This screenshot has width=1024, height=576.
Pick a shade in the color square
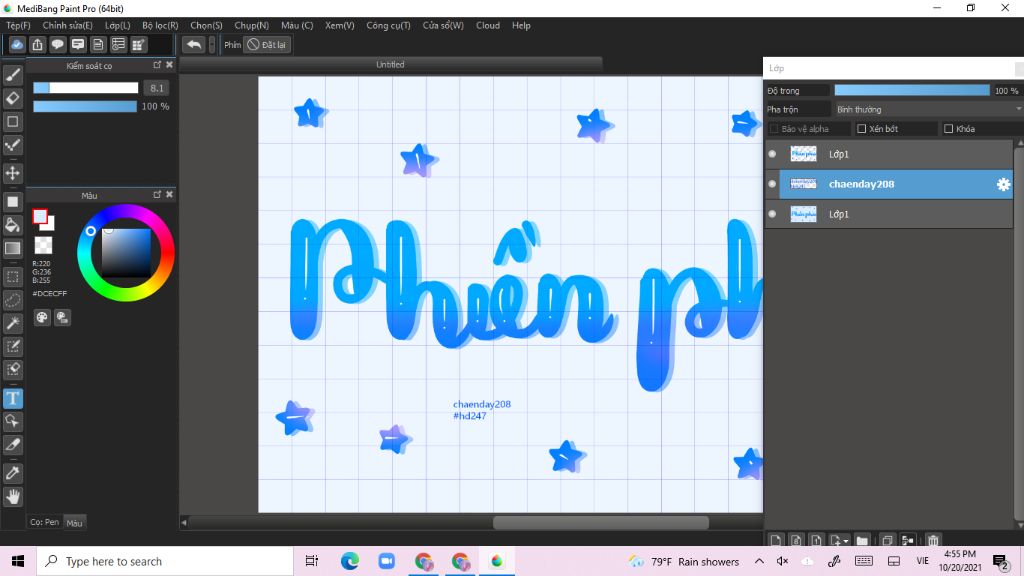click(x=126, y=252)
